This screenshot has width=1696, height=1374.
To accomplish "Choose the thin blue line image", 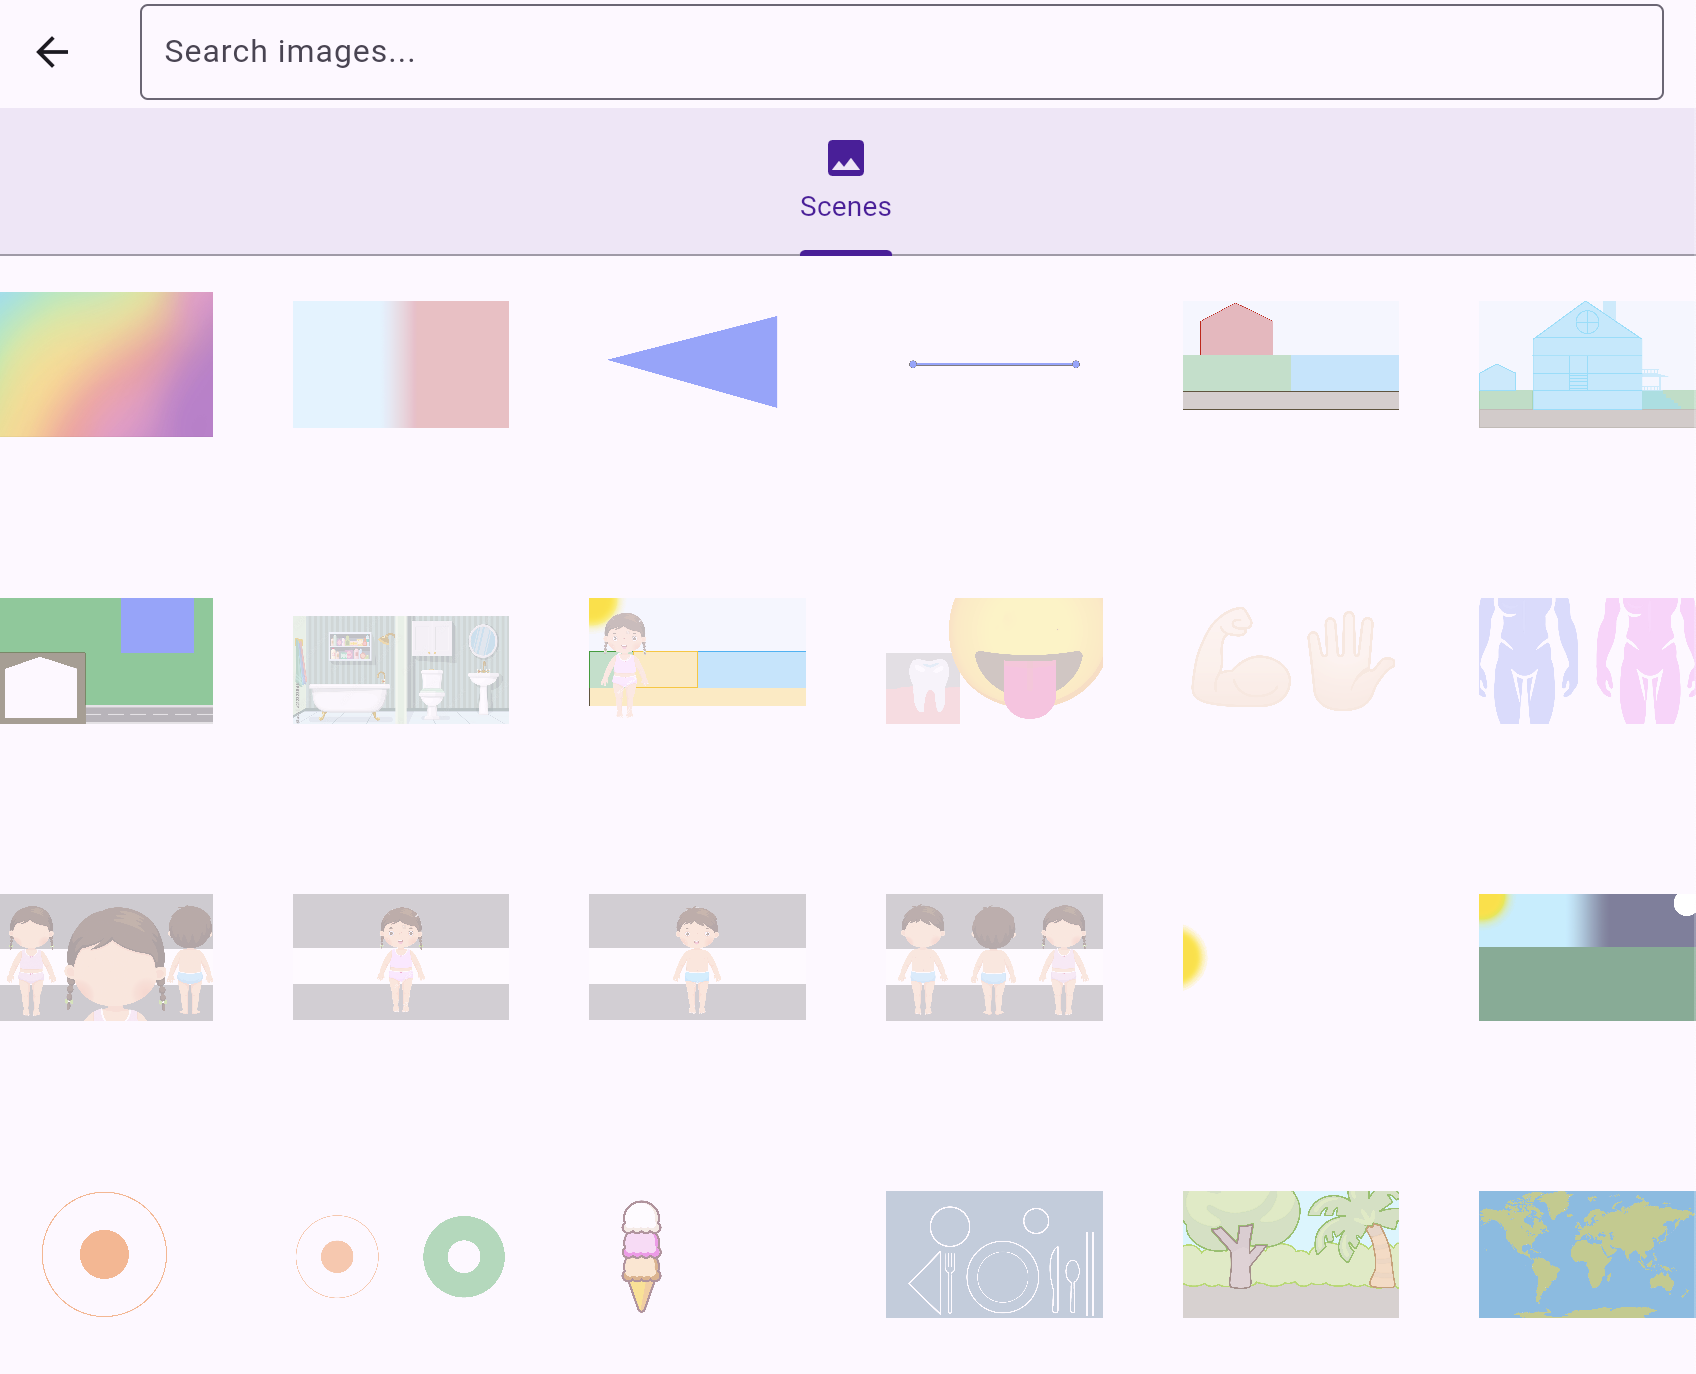I will pyautogui.click(x=994, y=364).
